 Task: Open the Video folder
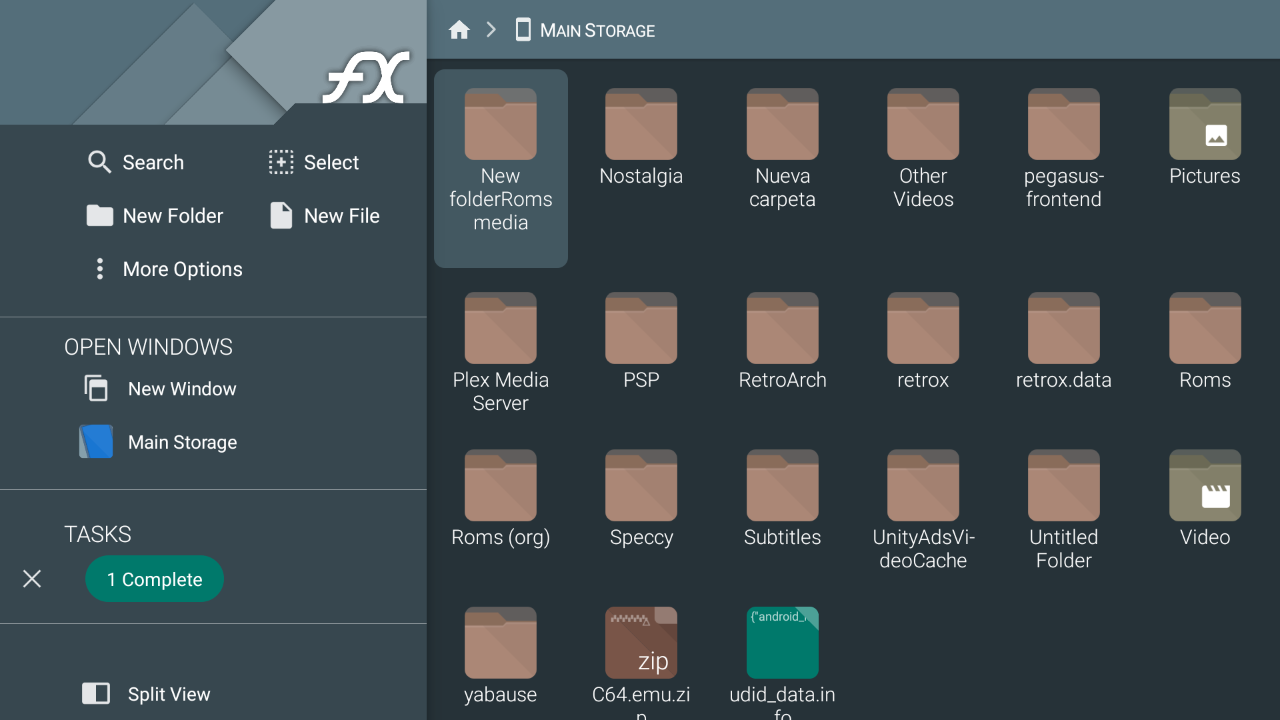pos(1205,499)
